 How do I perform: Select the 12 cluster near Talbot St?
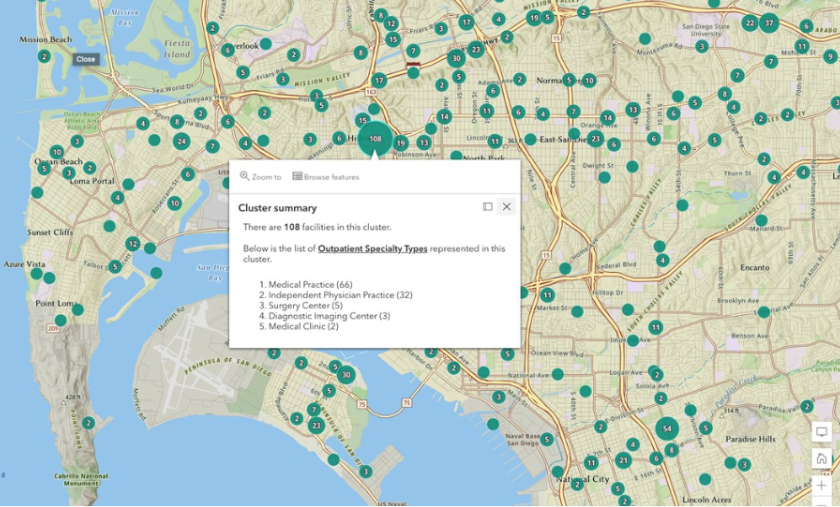click(133, 244)
